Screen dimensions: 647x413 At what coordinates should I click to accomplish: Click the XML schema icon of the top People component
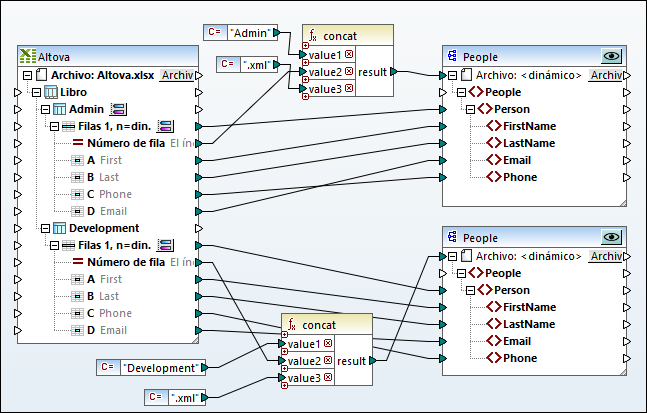(453, 58)
